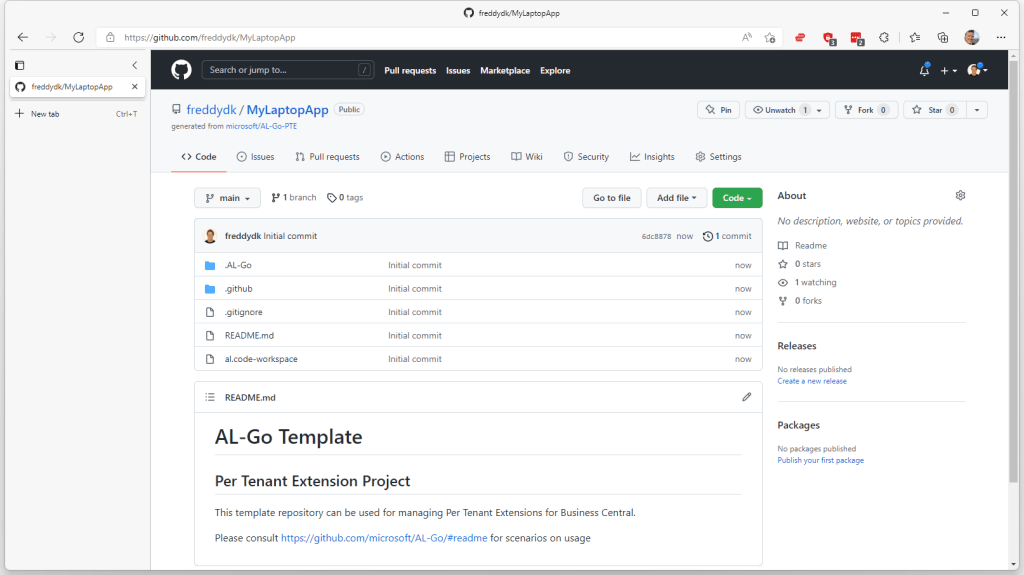Open the plus create-new menu
This screenshot has width=1024, height=575.
[x=948, y=71]
